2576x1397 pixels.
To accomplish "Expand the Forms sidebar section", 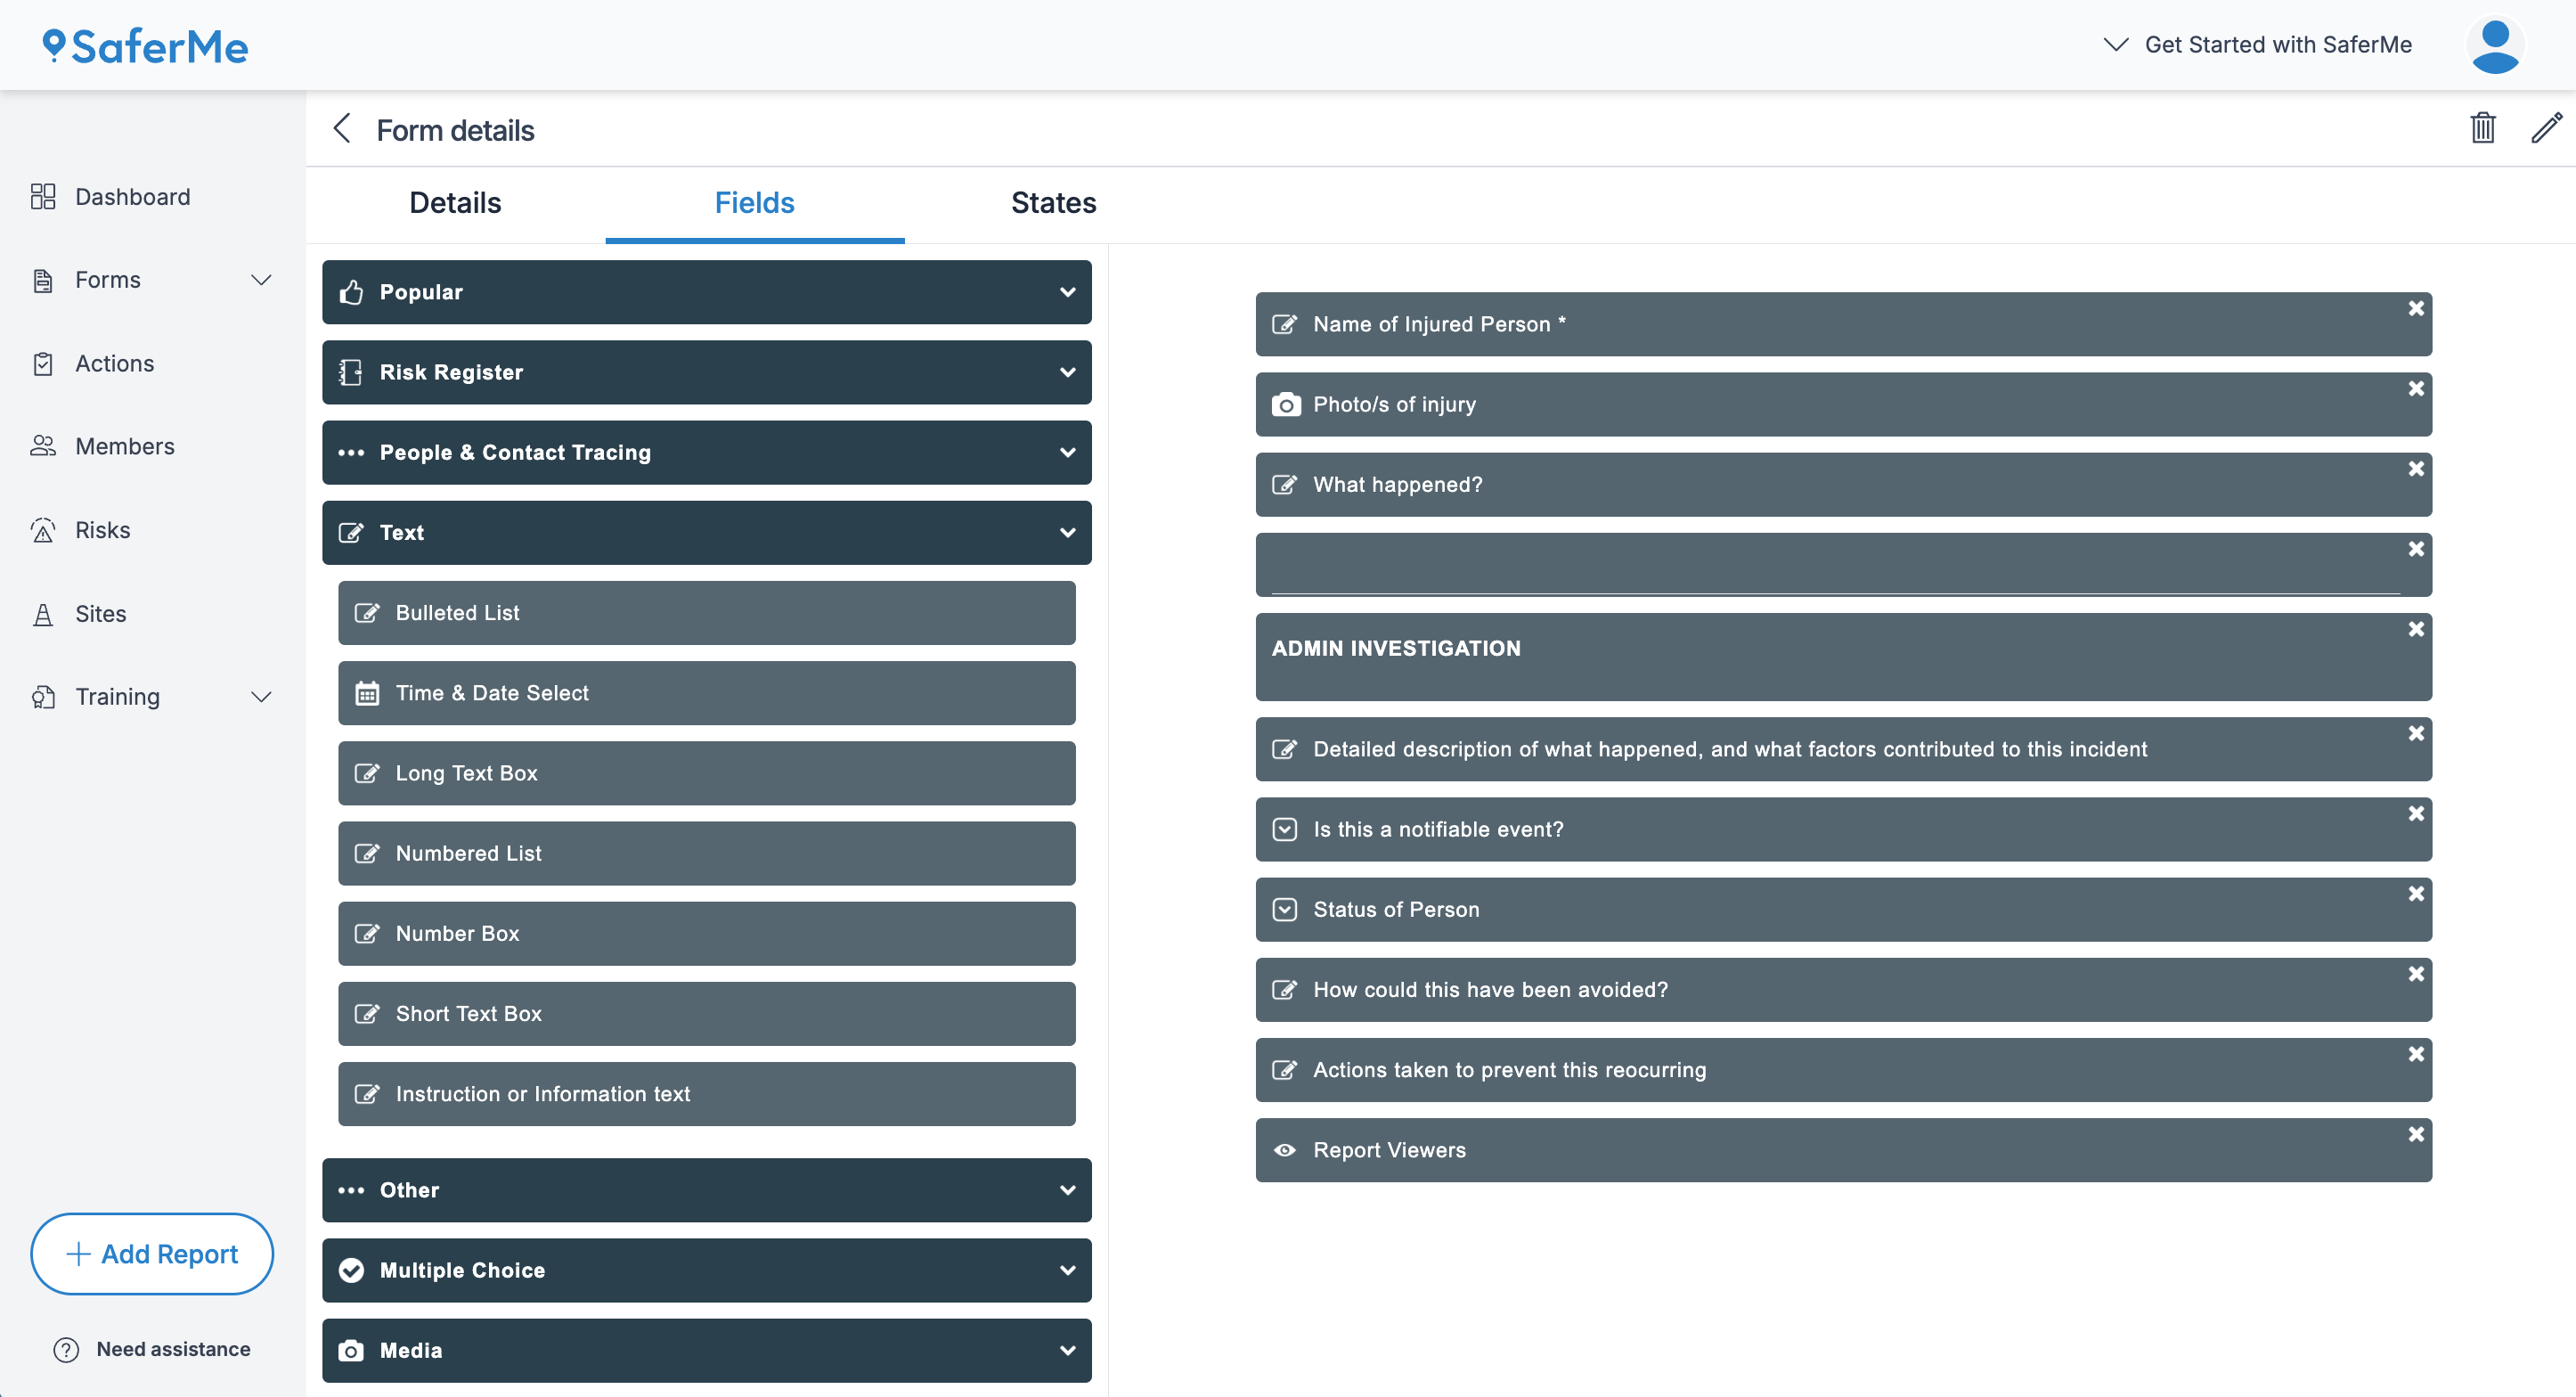I will [x=261, y=280].
